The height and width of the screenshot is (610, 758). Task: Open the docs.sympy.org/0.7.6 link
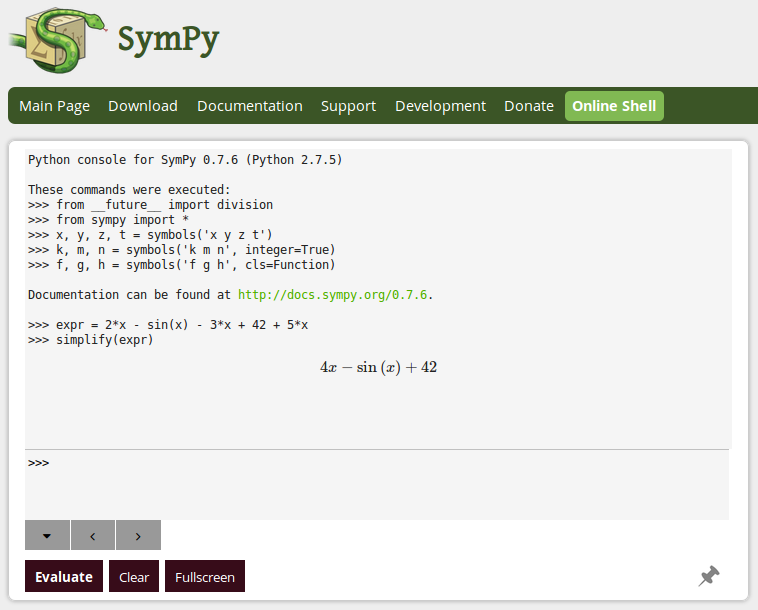click(333, 295)
